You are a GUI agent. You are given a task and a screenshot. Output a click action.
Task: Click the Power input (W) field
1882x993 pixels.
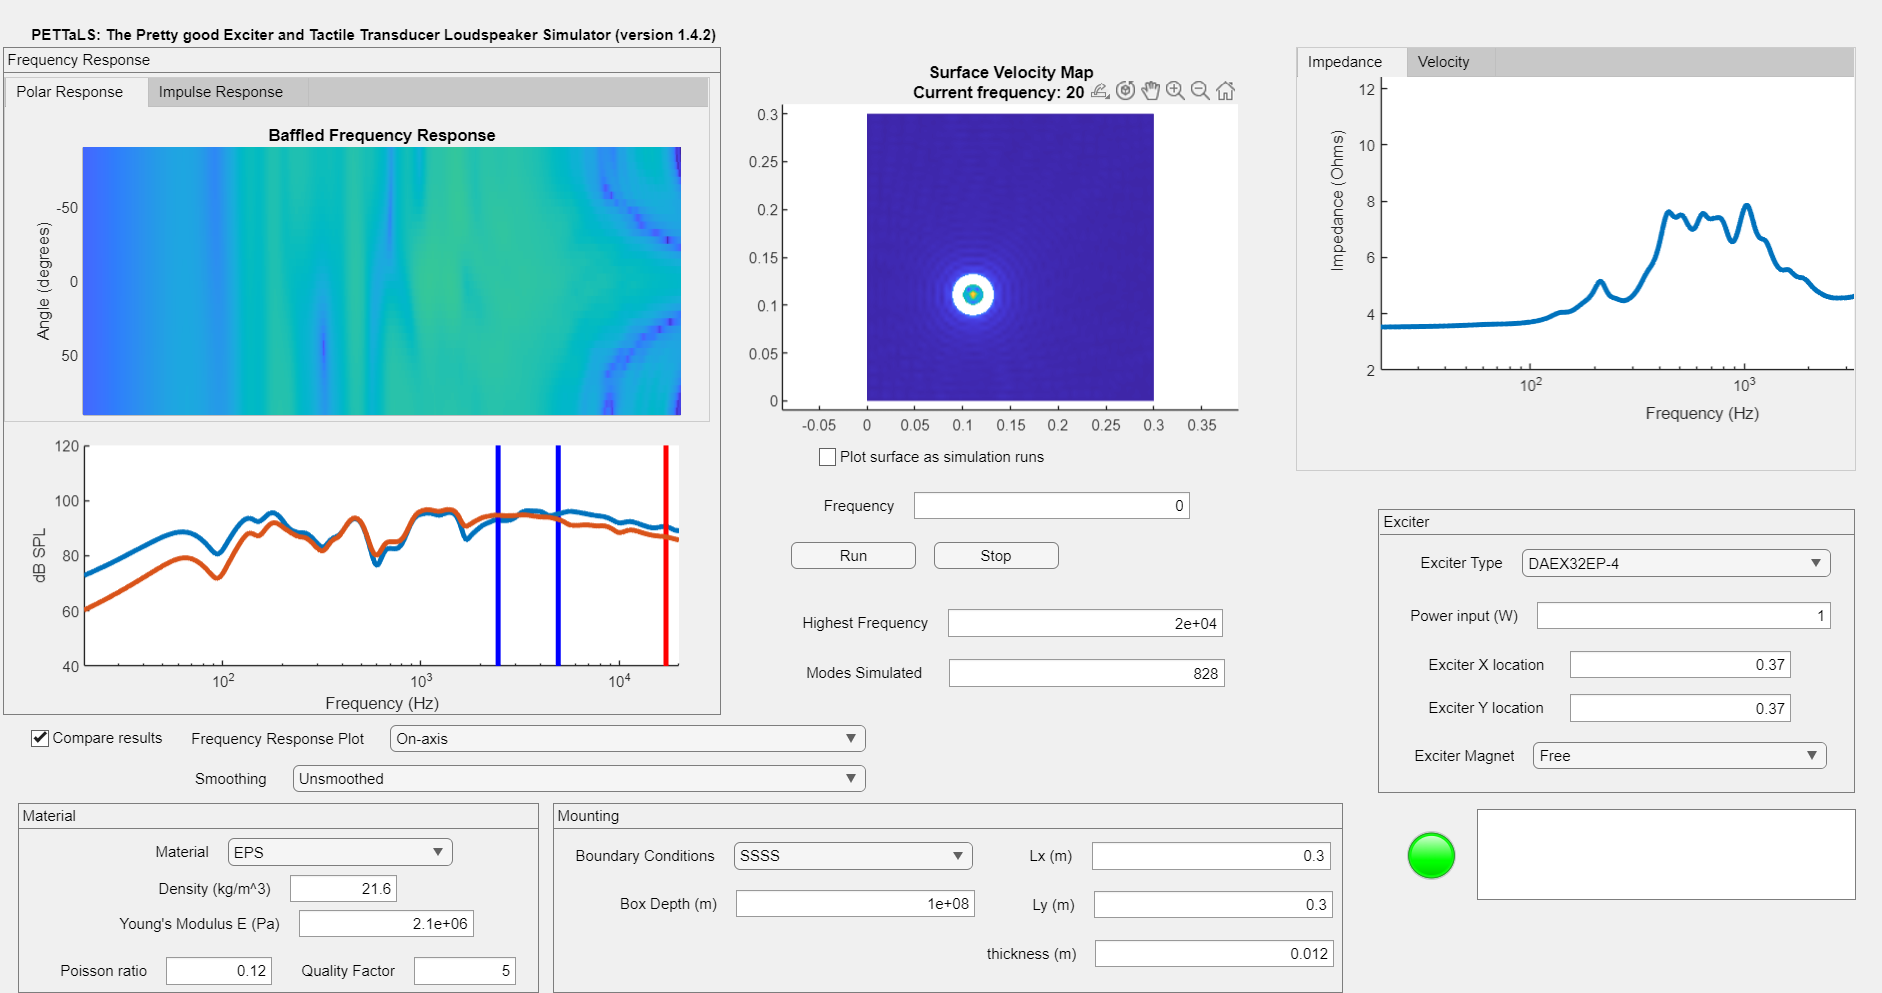click(1684, 616)
